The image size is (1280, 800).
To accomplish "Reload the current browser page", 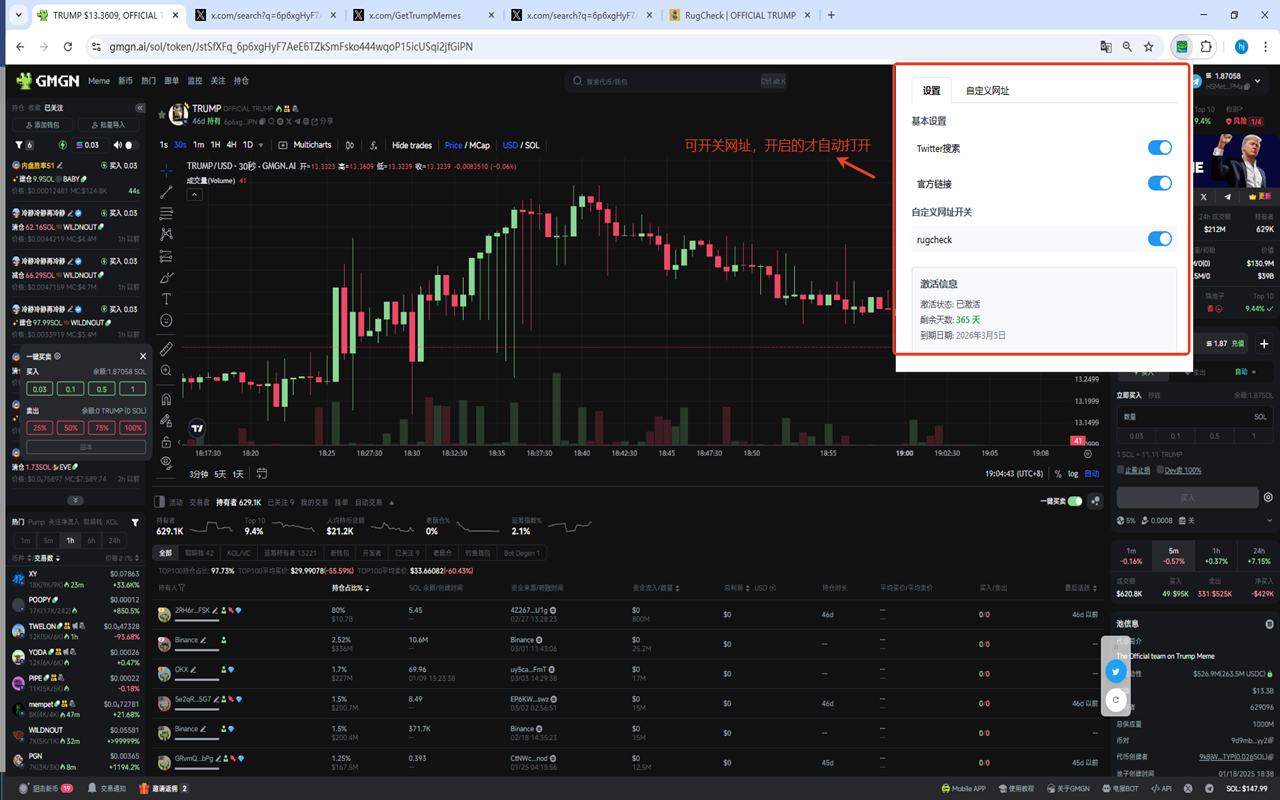I will pyautogui.click(x=68, y=46).
